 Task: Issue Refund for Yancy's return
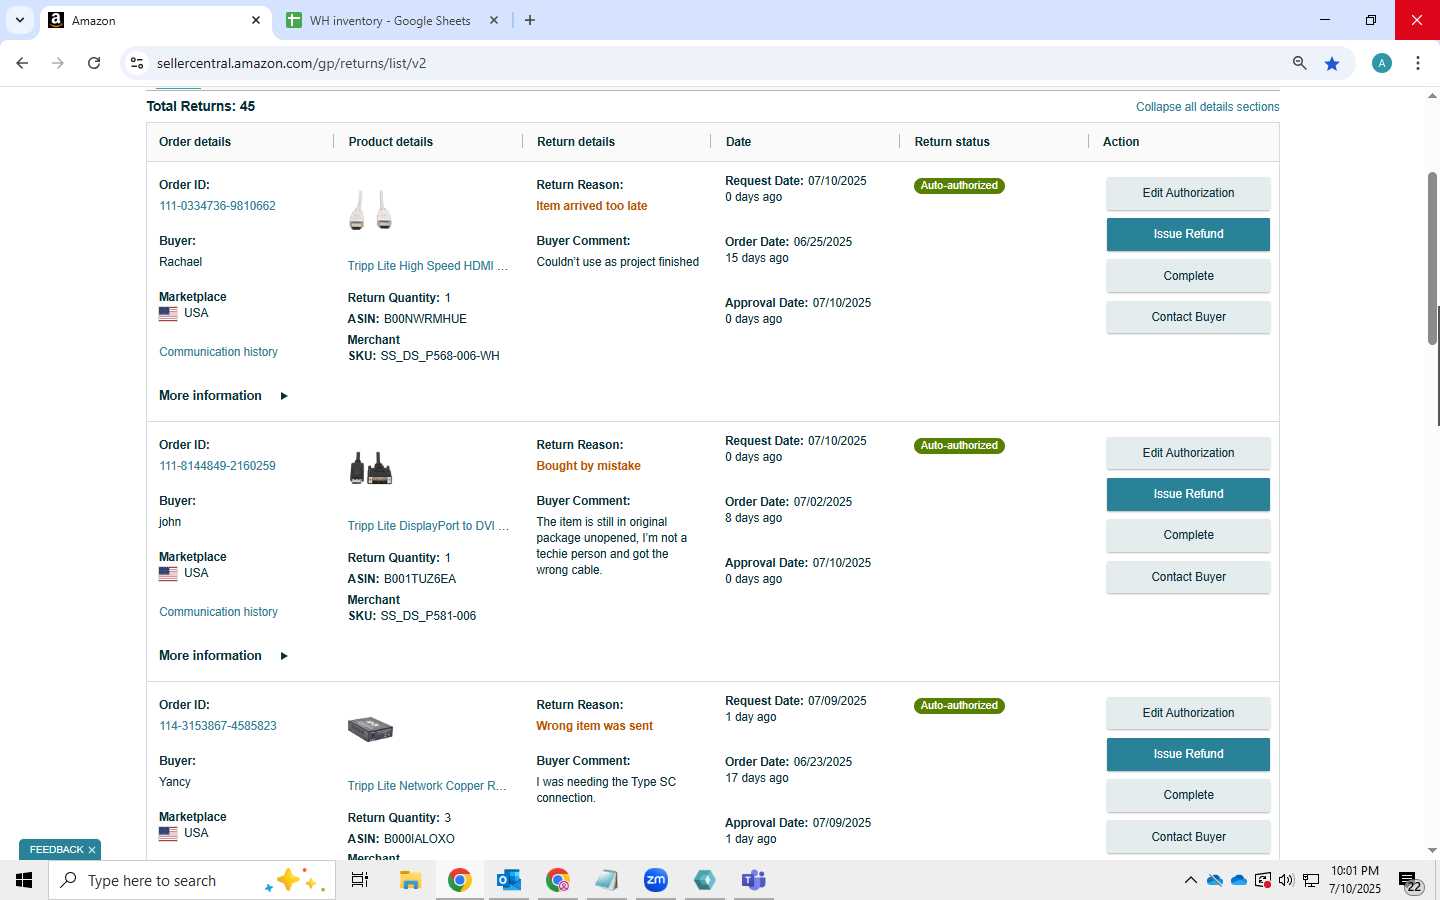1188,754
